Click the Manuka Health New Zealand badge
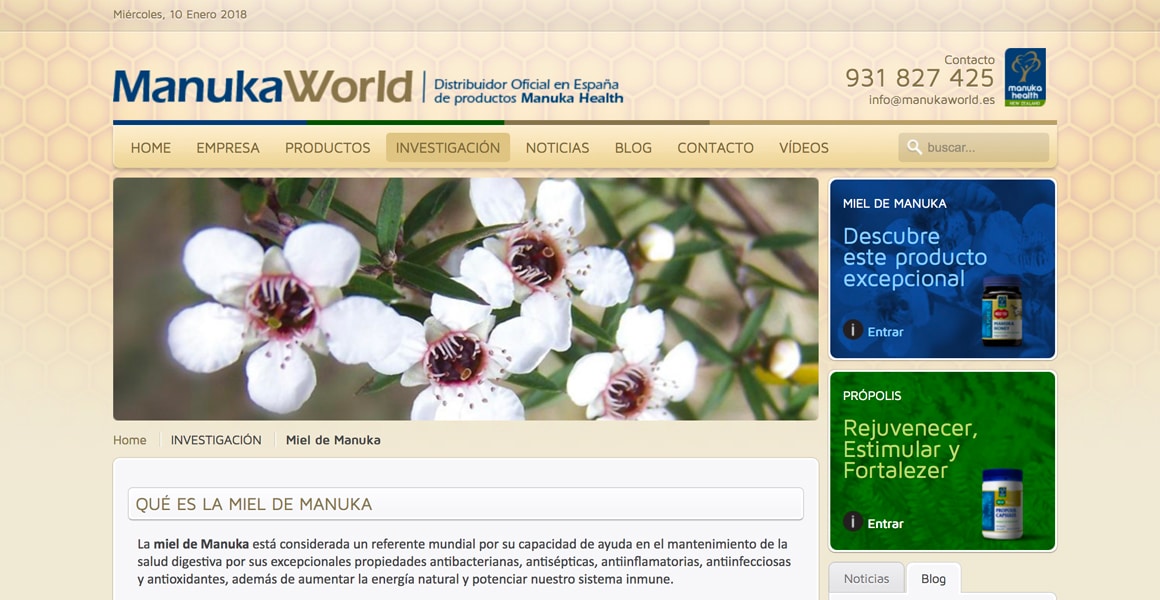The image size is (1160, 600). coord(1025,77)
